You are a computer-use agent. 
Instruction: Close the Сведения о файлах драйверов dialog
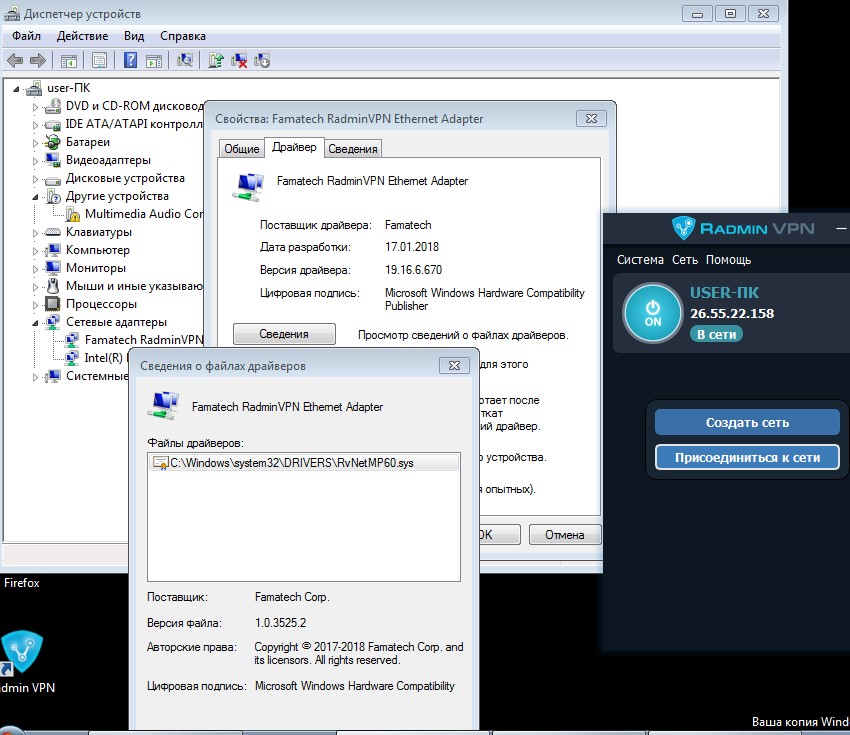pos(454,366)
